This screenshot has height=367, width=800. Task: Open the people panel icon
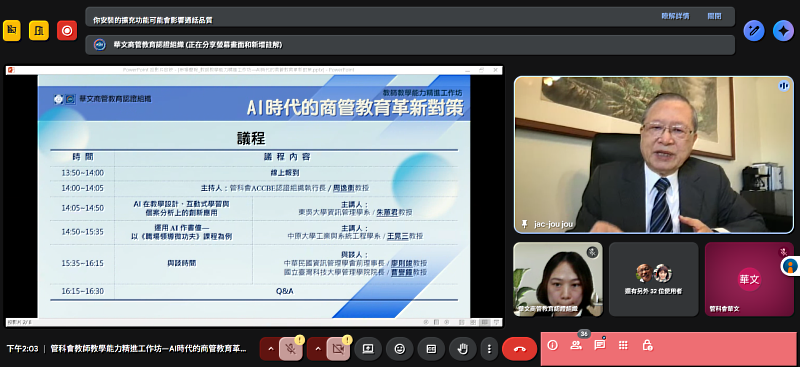(576, 346)
